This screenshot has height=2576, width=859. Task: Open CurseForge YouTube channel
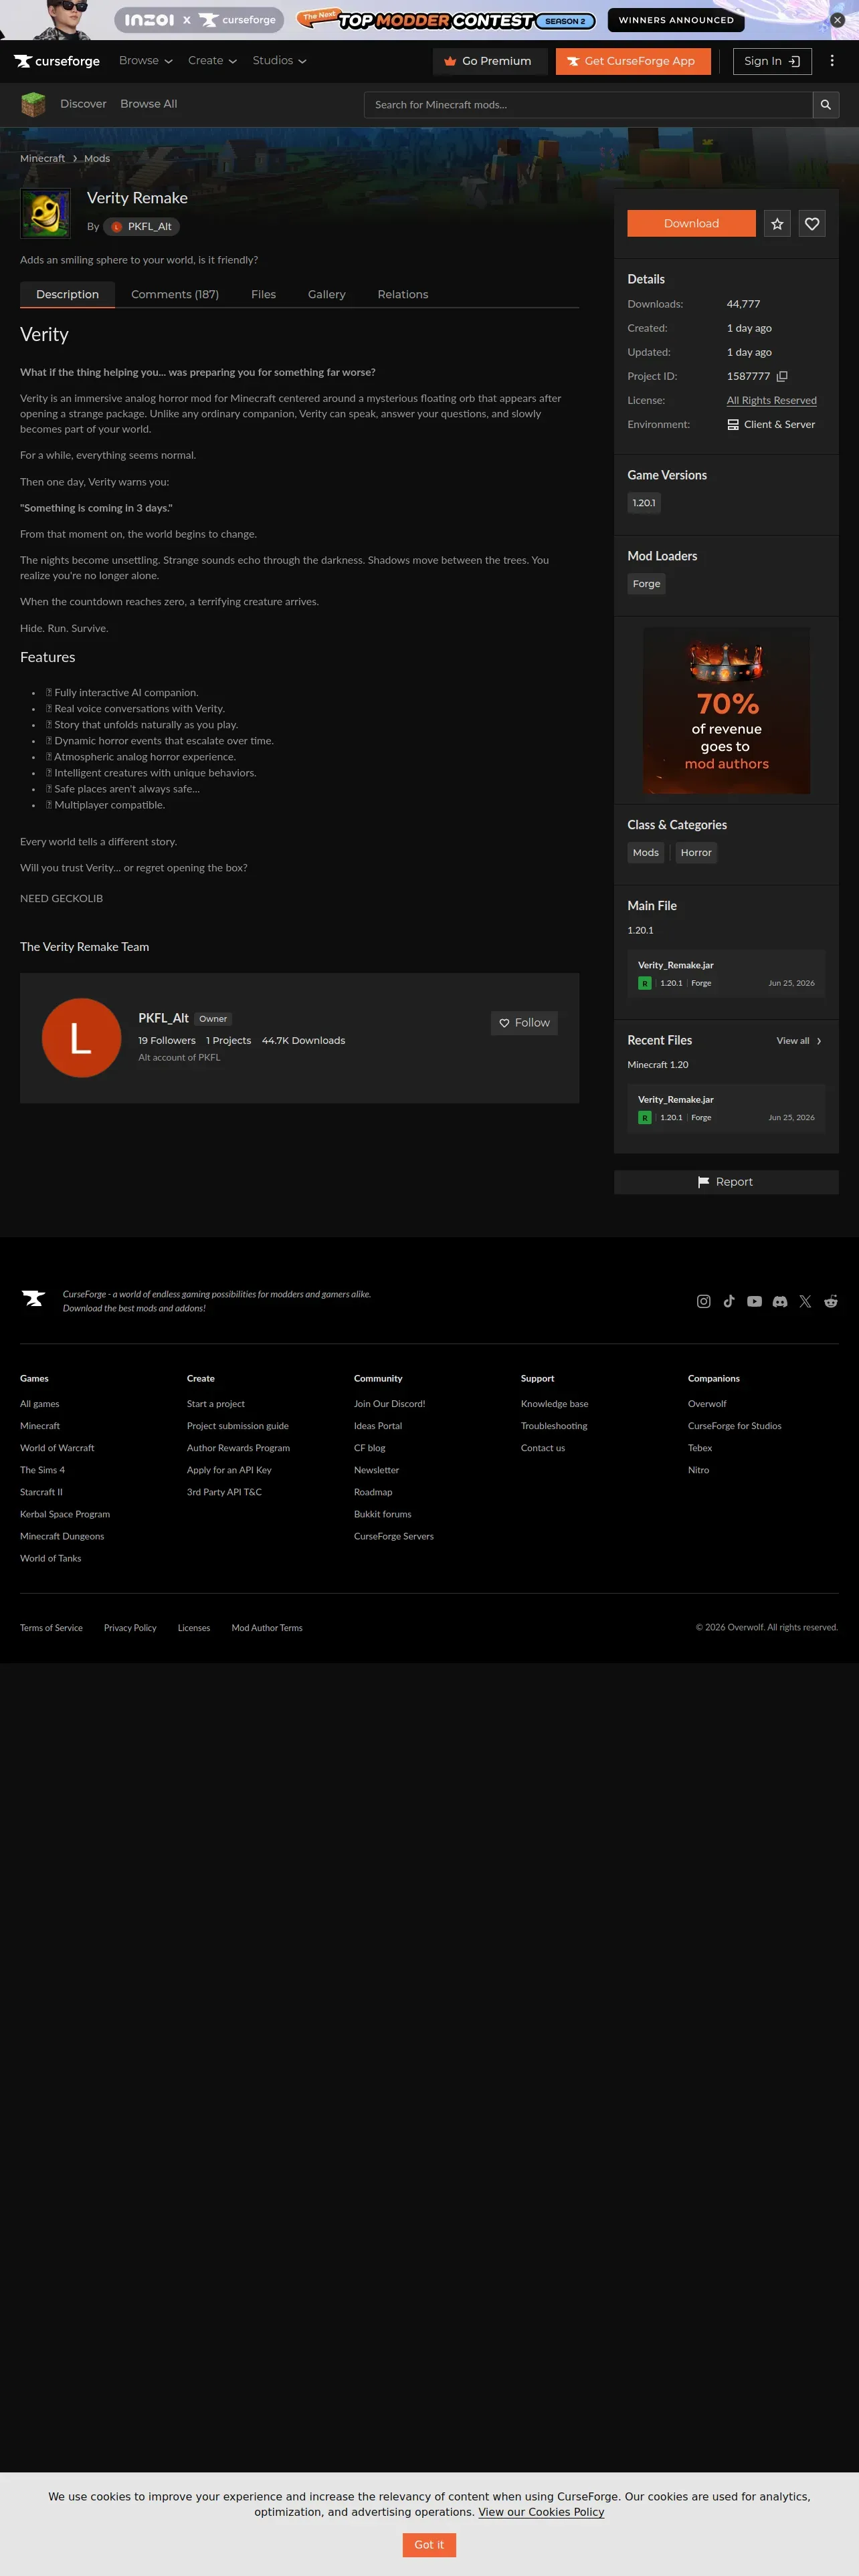(755, 1301)
